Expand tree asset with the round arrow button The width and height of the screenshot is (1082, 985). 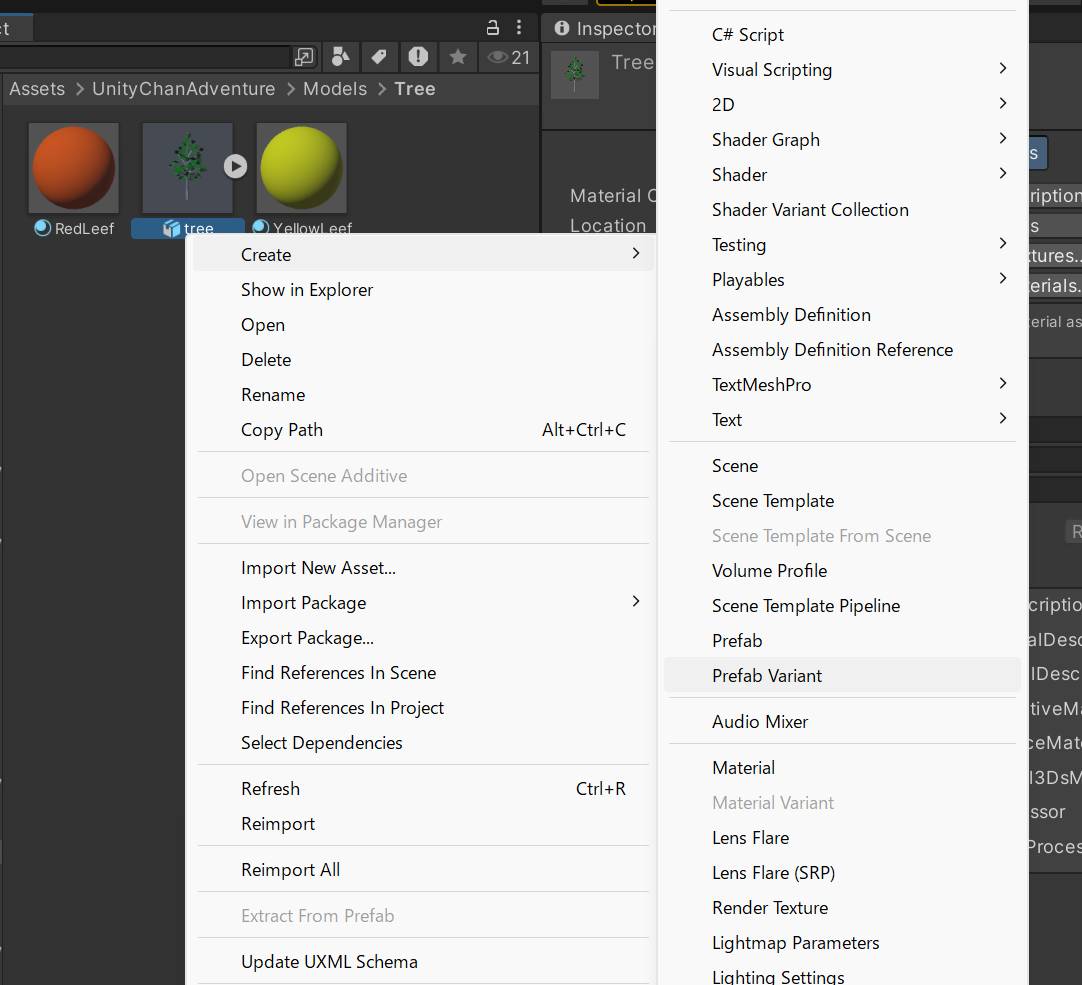pyautogui.click(x=235, y=166)
